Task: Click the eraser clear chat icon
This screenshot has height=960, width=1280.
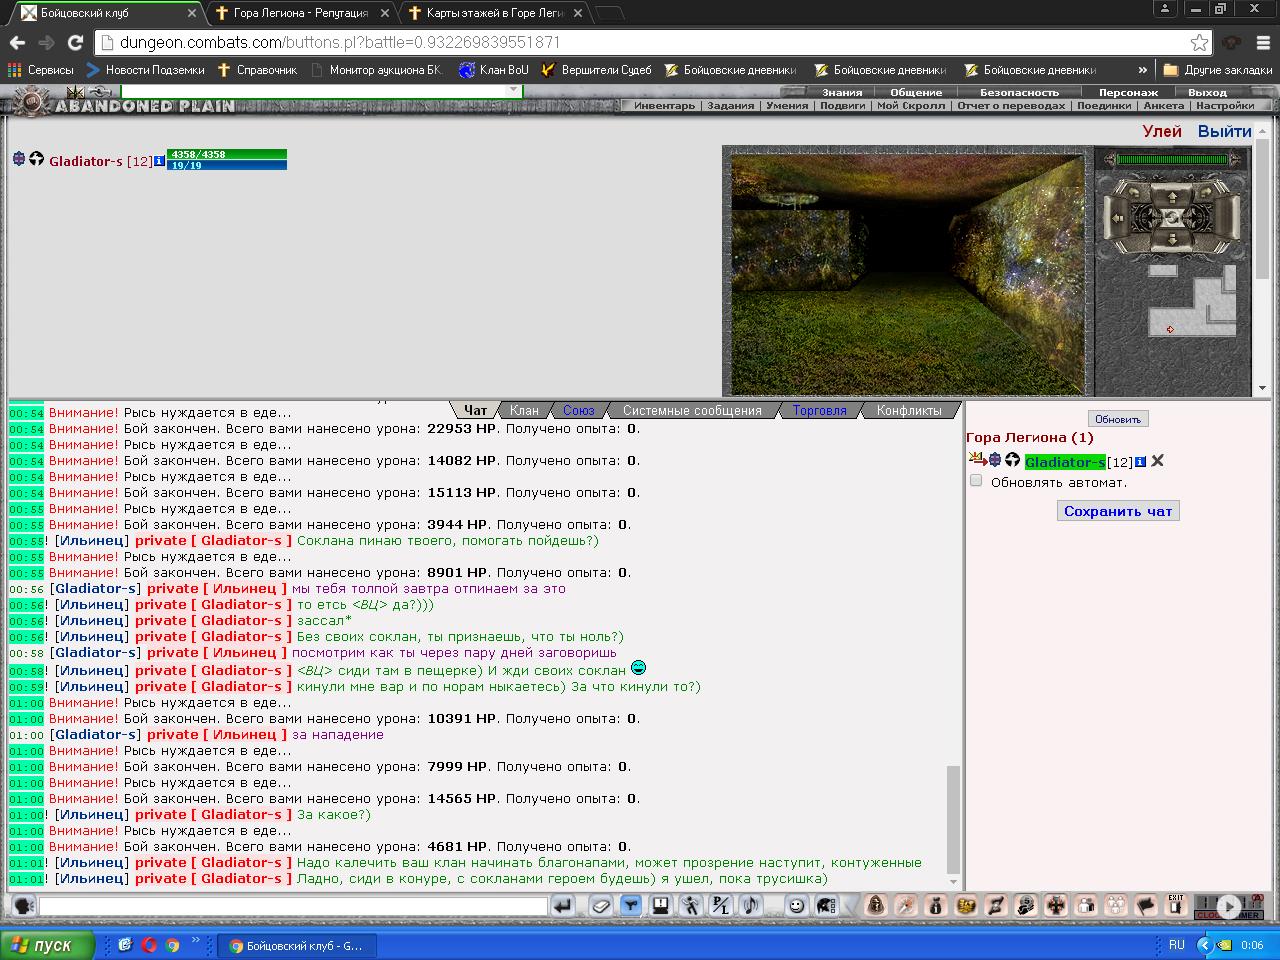Action: [600, 906]
